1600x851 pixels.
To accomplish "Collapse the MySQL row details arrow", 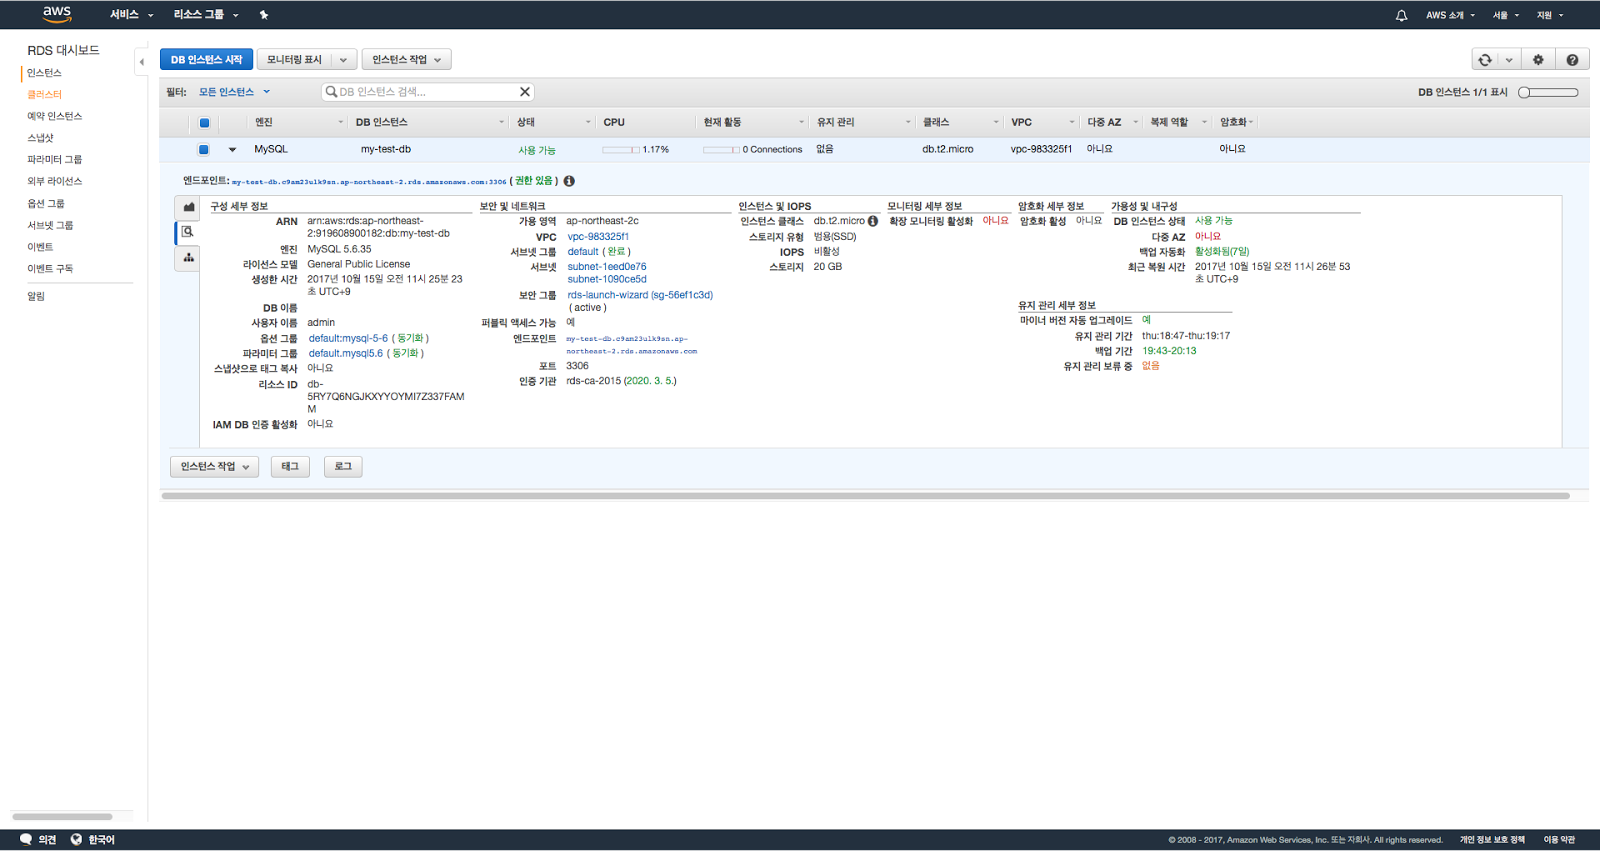I will [x=232, y=150].
